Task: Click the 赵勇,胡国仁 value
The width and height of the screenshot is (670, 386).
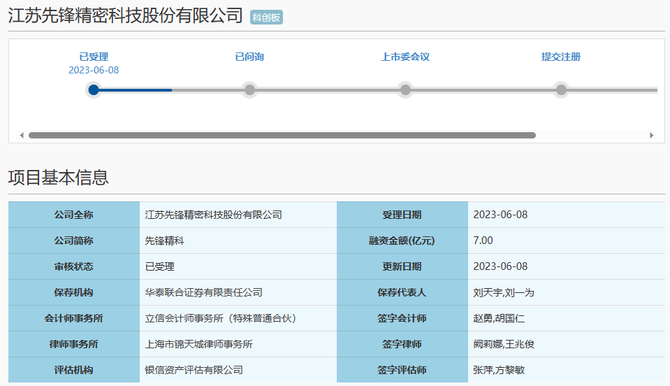Action: pos(499,318)
